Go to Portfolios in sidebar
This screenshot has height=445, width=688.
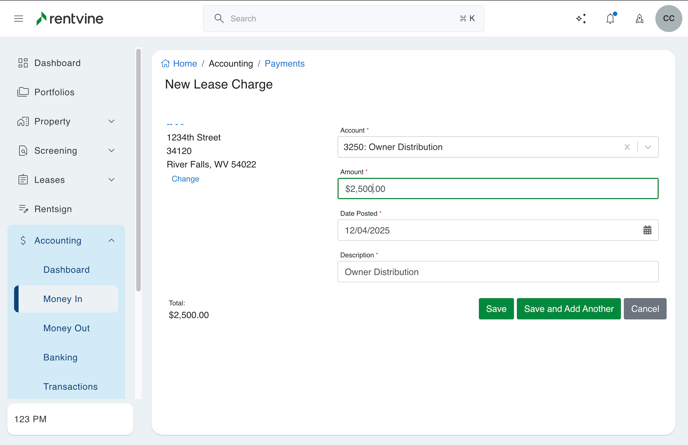[x=54, y=92]
